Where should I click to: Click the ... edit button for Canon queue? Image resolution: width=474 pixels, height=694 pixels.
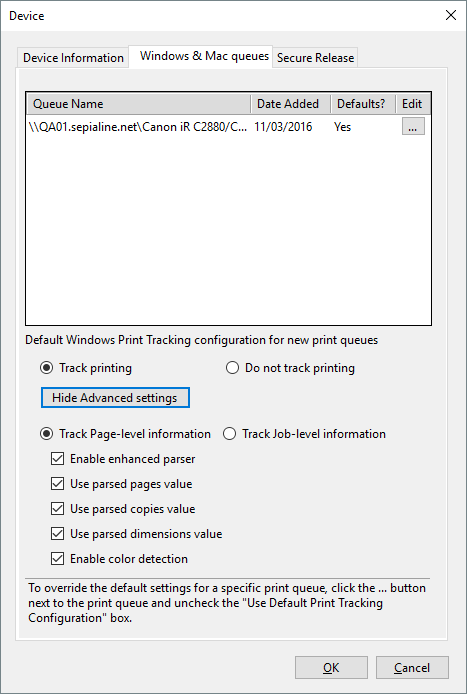(413, 127)
